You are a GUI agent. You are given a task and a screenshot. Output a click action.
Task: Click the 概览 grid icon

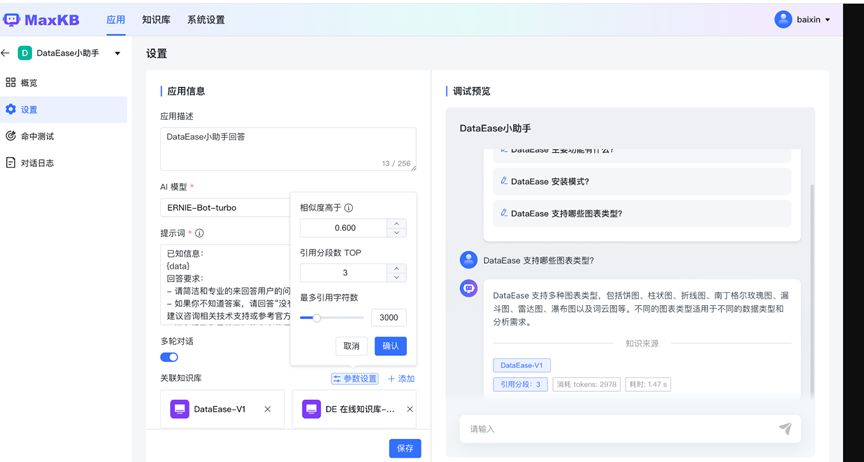(x=10, y=82)
